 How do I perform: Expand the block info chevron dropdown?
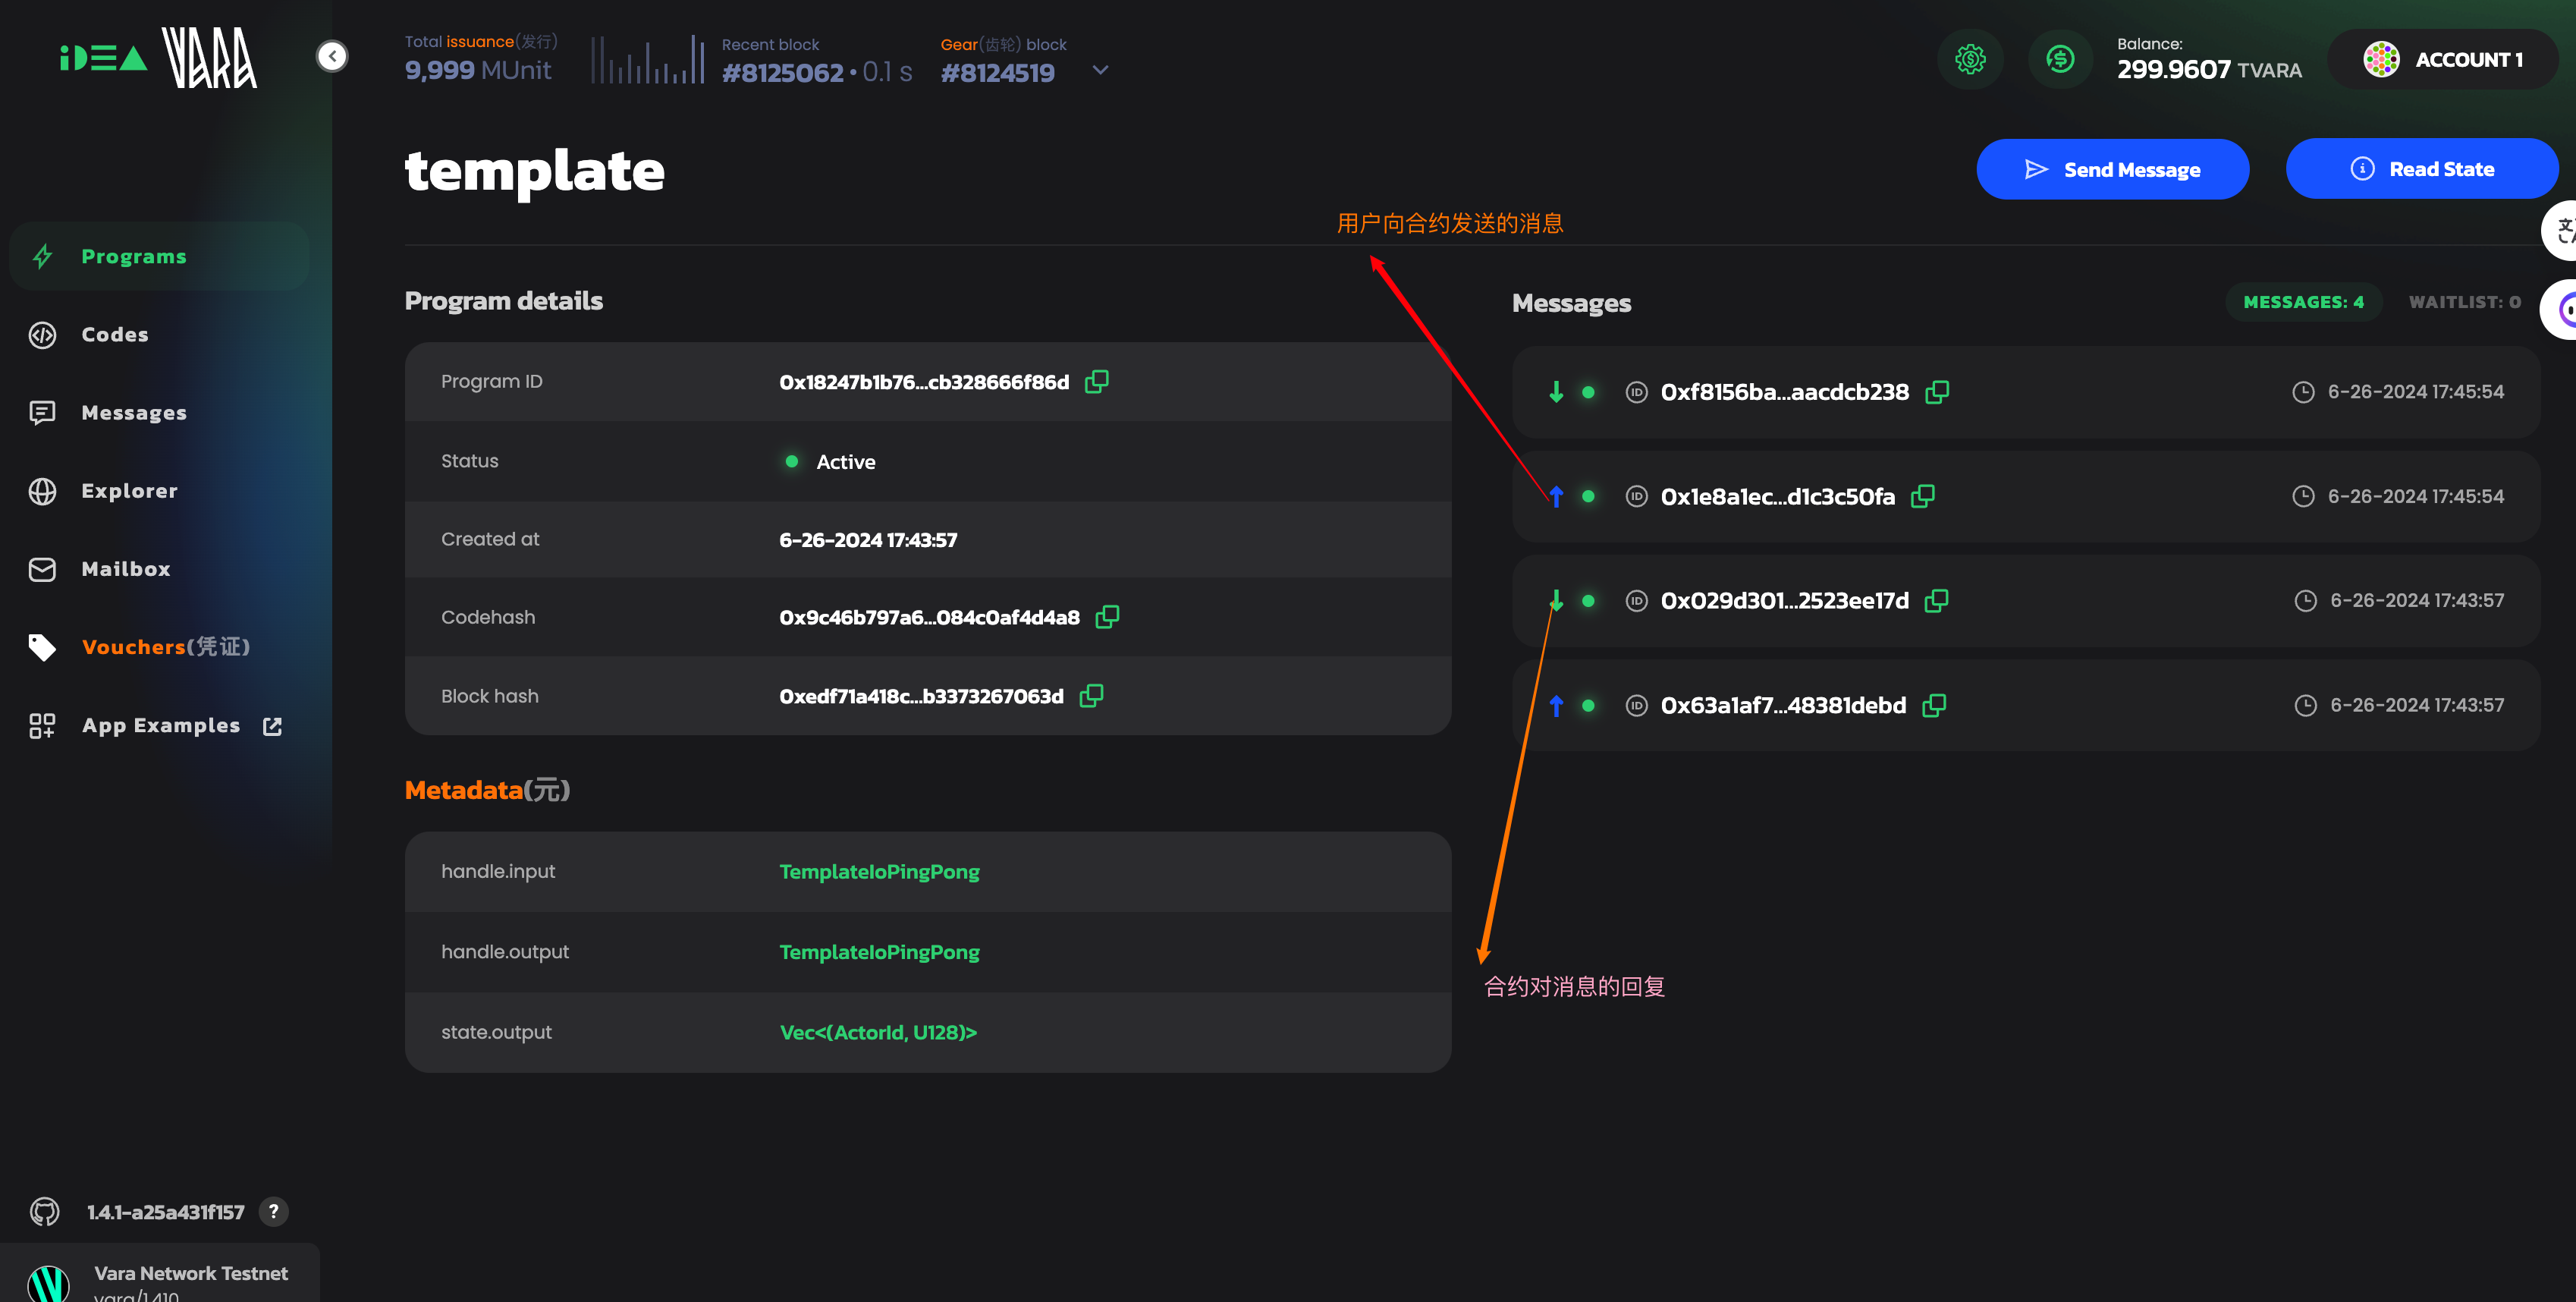coord(1100,70)
